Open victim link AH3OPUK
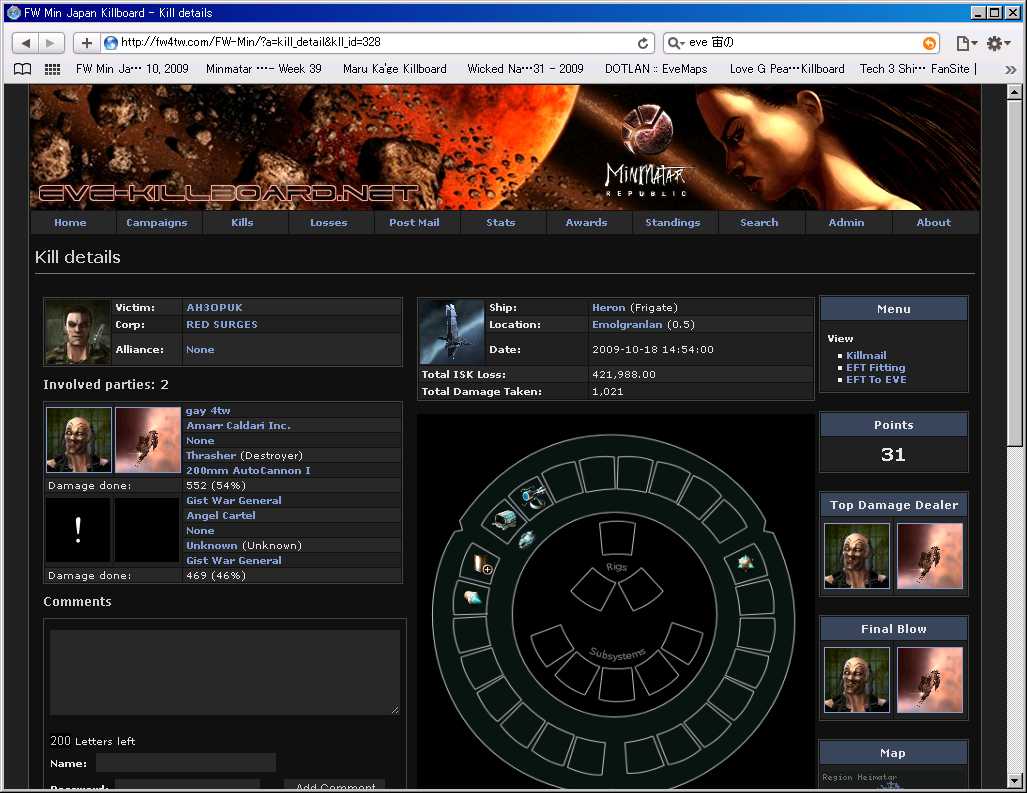This screenshot has width=1027, height=793. (x=214, y=308)
